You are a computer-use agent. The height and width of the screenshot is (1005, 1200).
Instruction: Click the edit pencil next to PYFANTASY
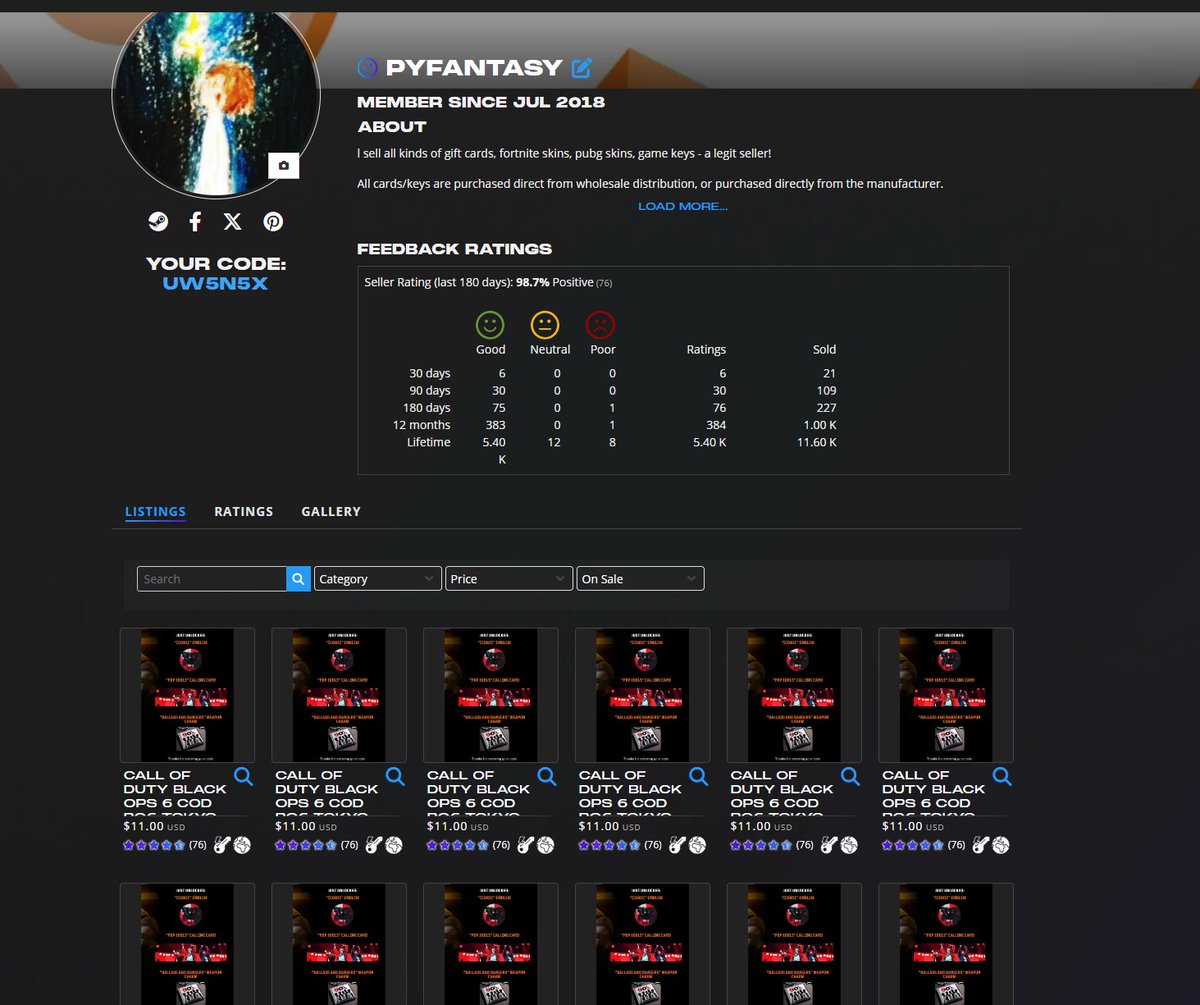pos(581,68)
